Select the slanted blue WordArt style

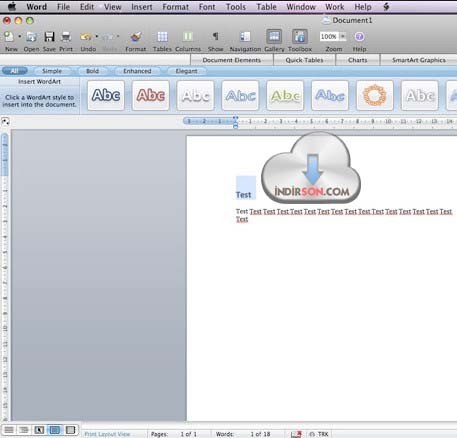click(330, 95)
